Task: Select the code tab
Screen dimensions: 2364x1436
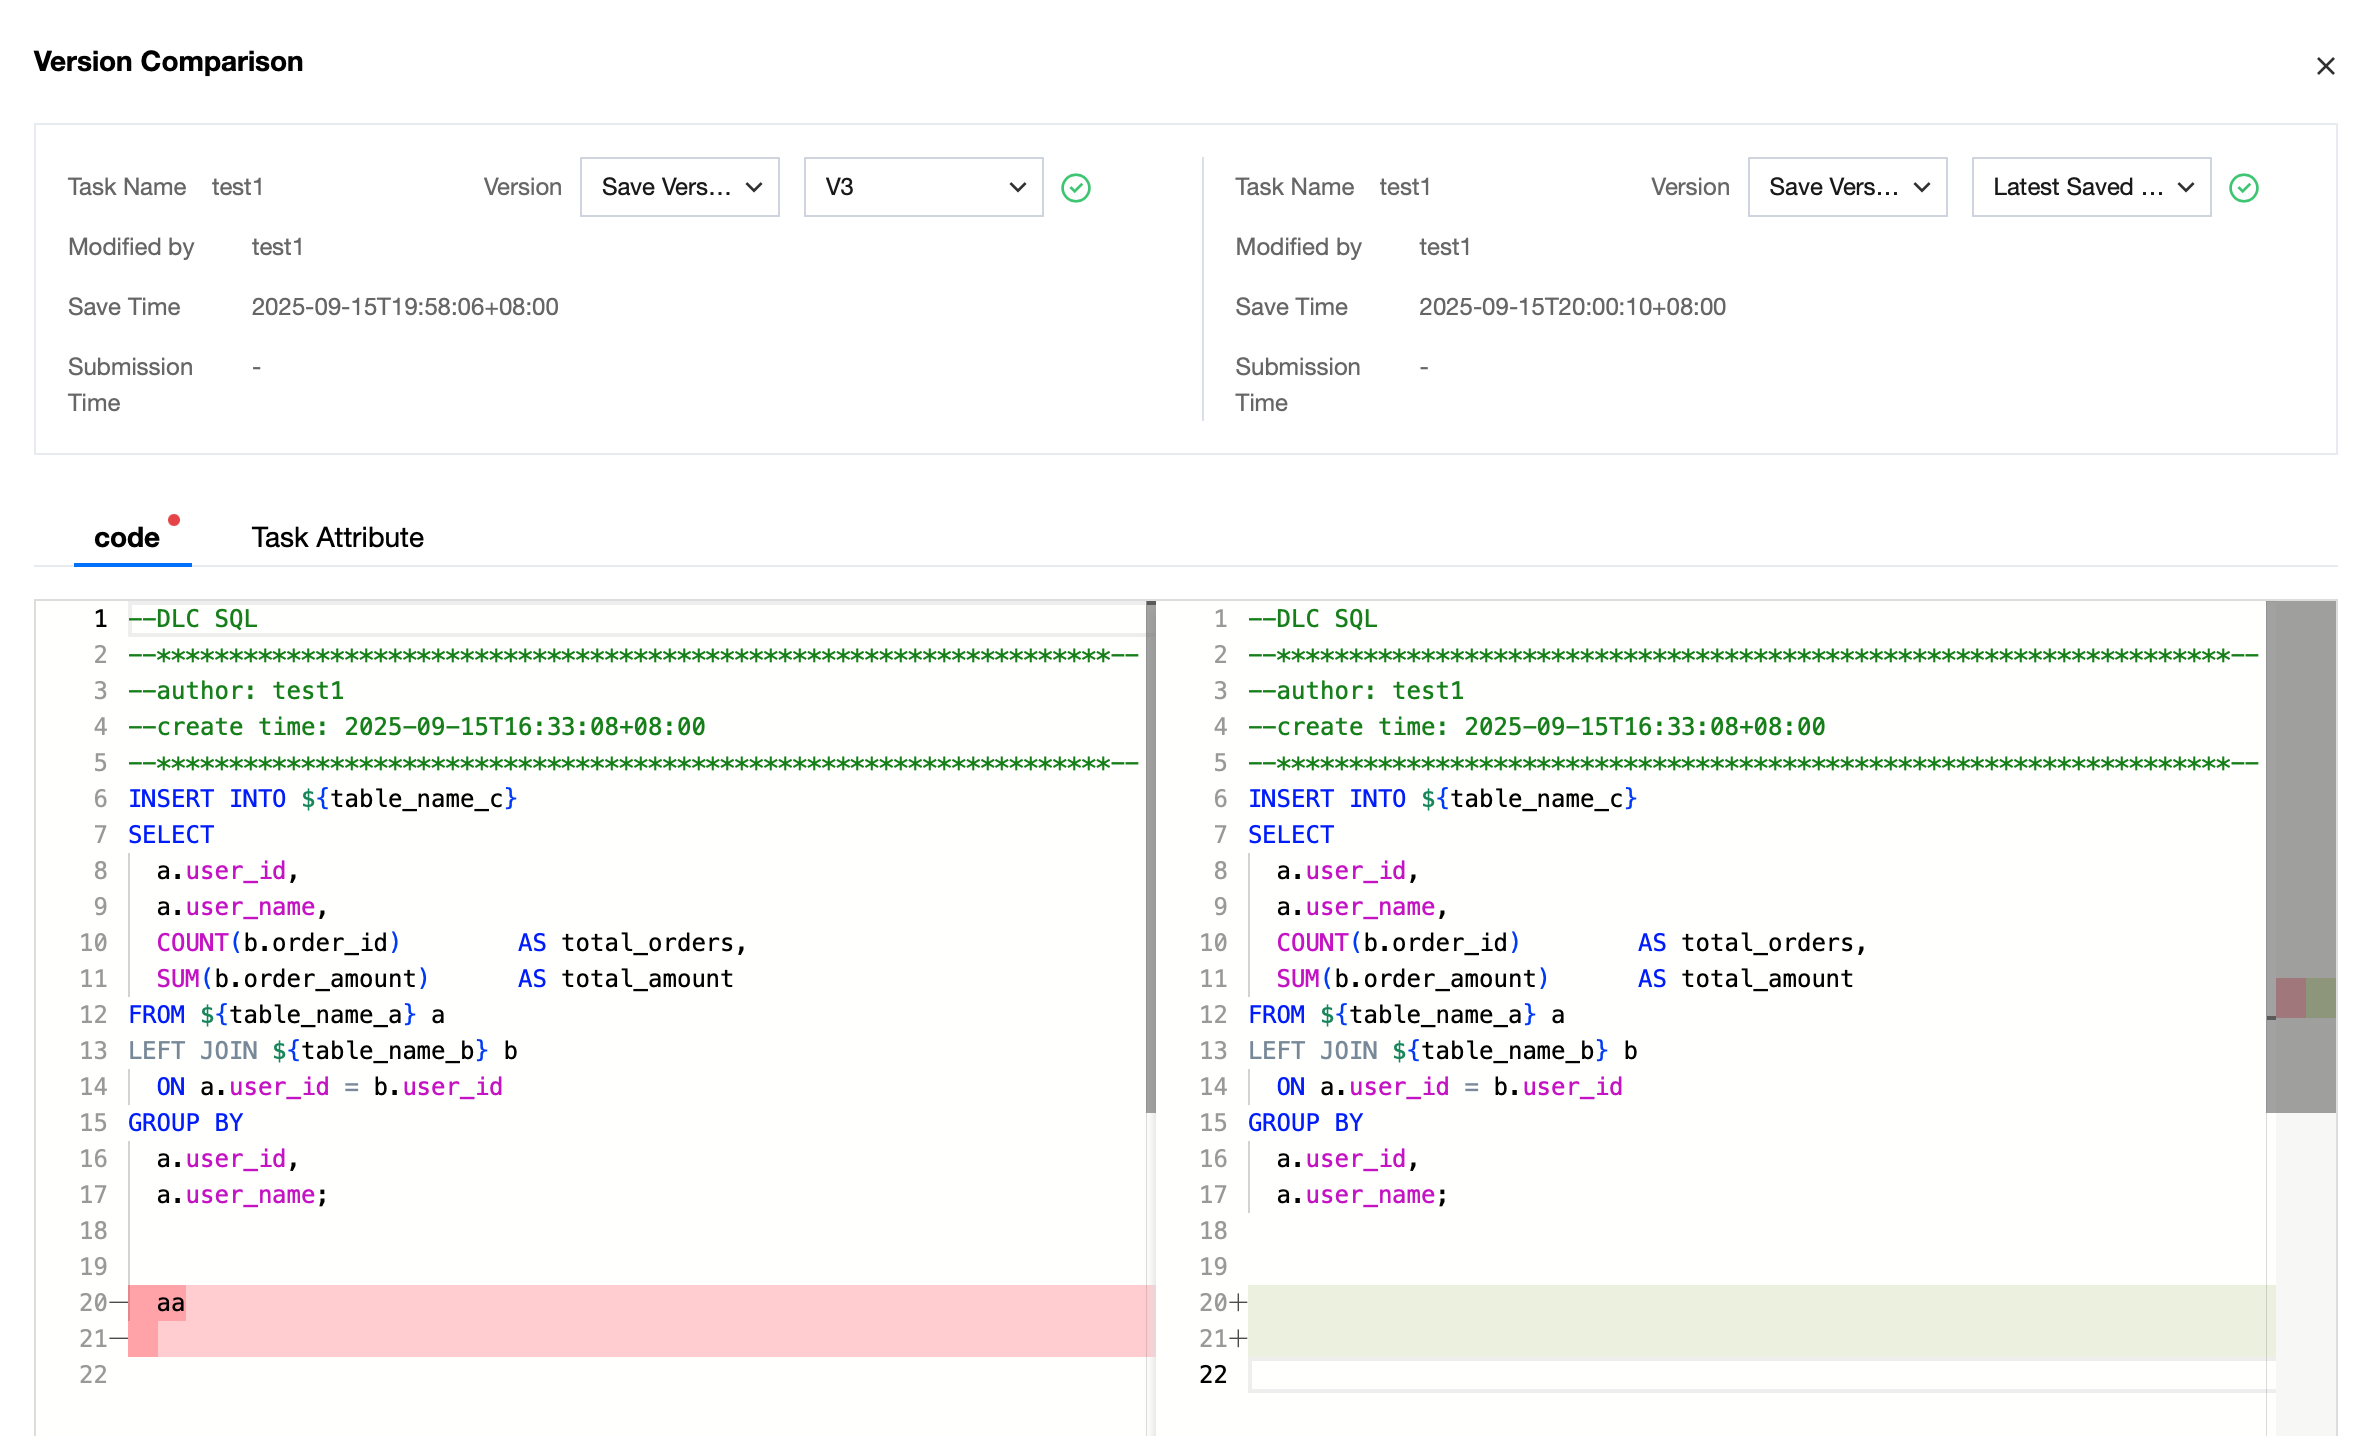Action: coord(127,538)
